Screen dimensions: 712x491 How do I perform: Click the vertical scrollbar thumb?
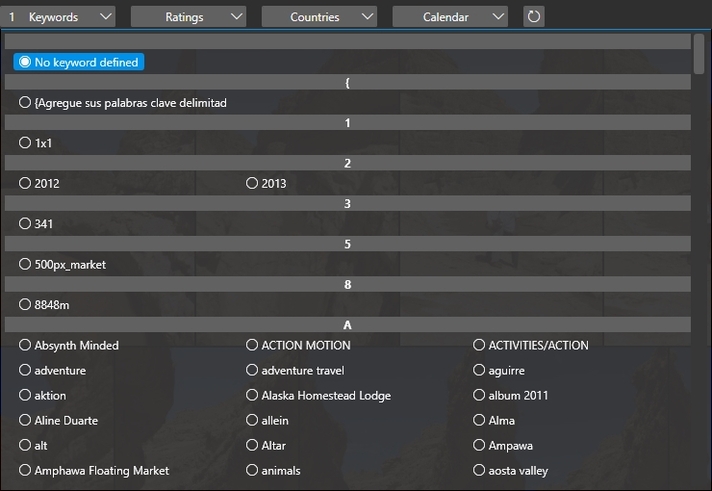(x=699, y=54)
